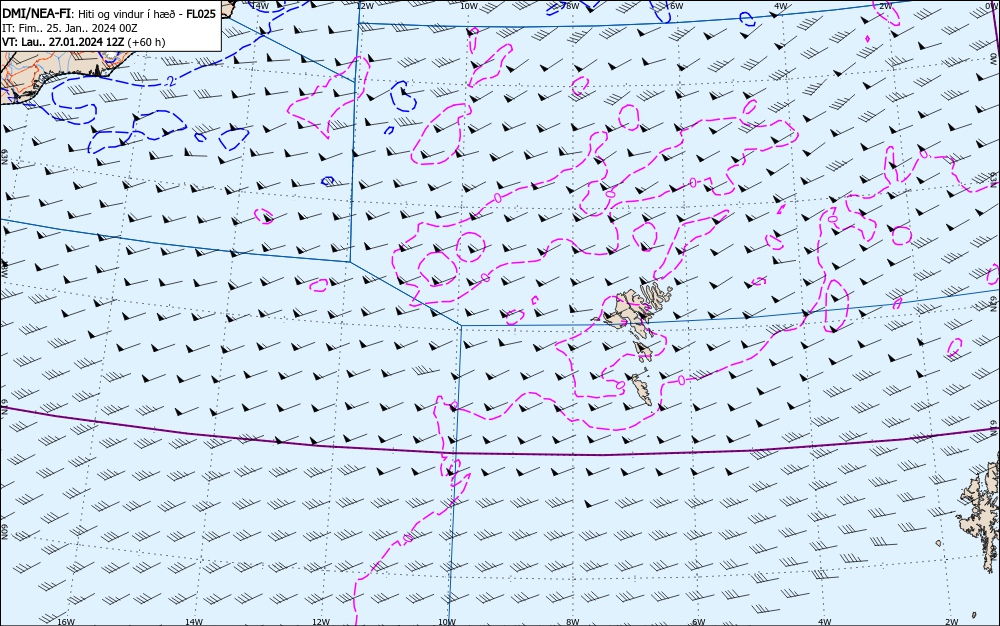Click the 2W longitude label along the top edge

885,6
